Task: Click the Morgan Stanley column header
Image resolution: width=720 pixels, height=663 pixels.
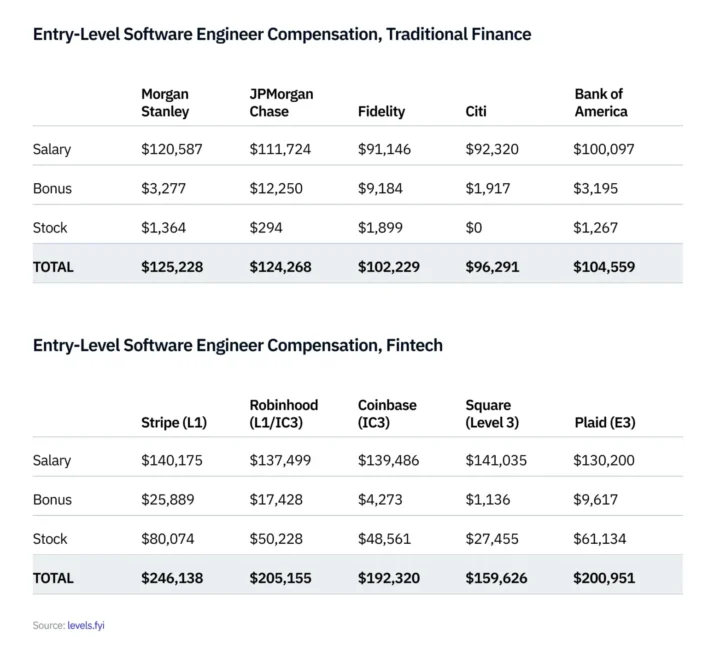Action: point(165,103)
